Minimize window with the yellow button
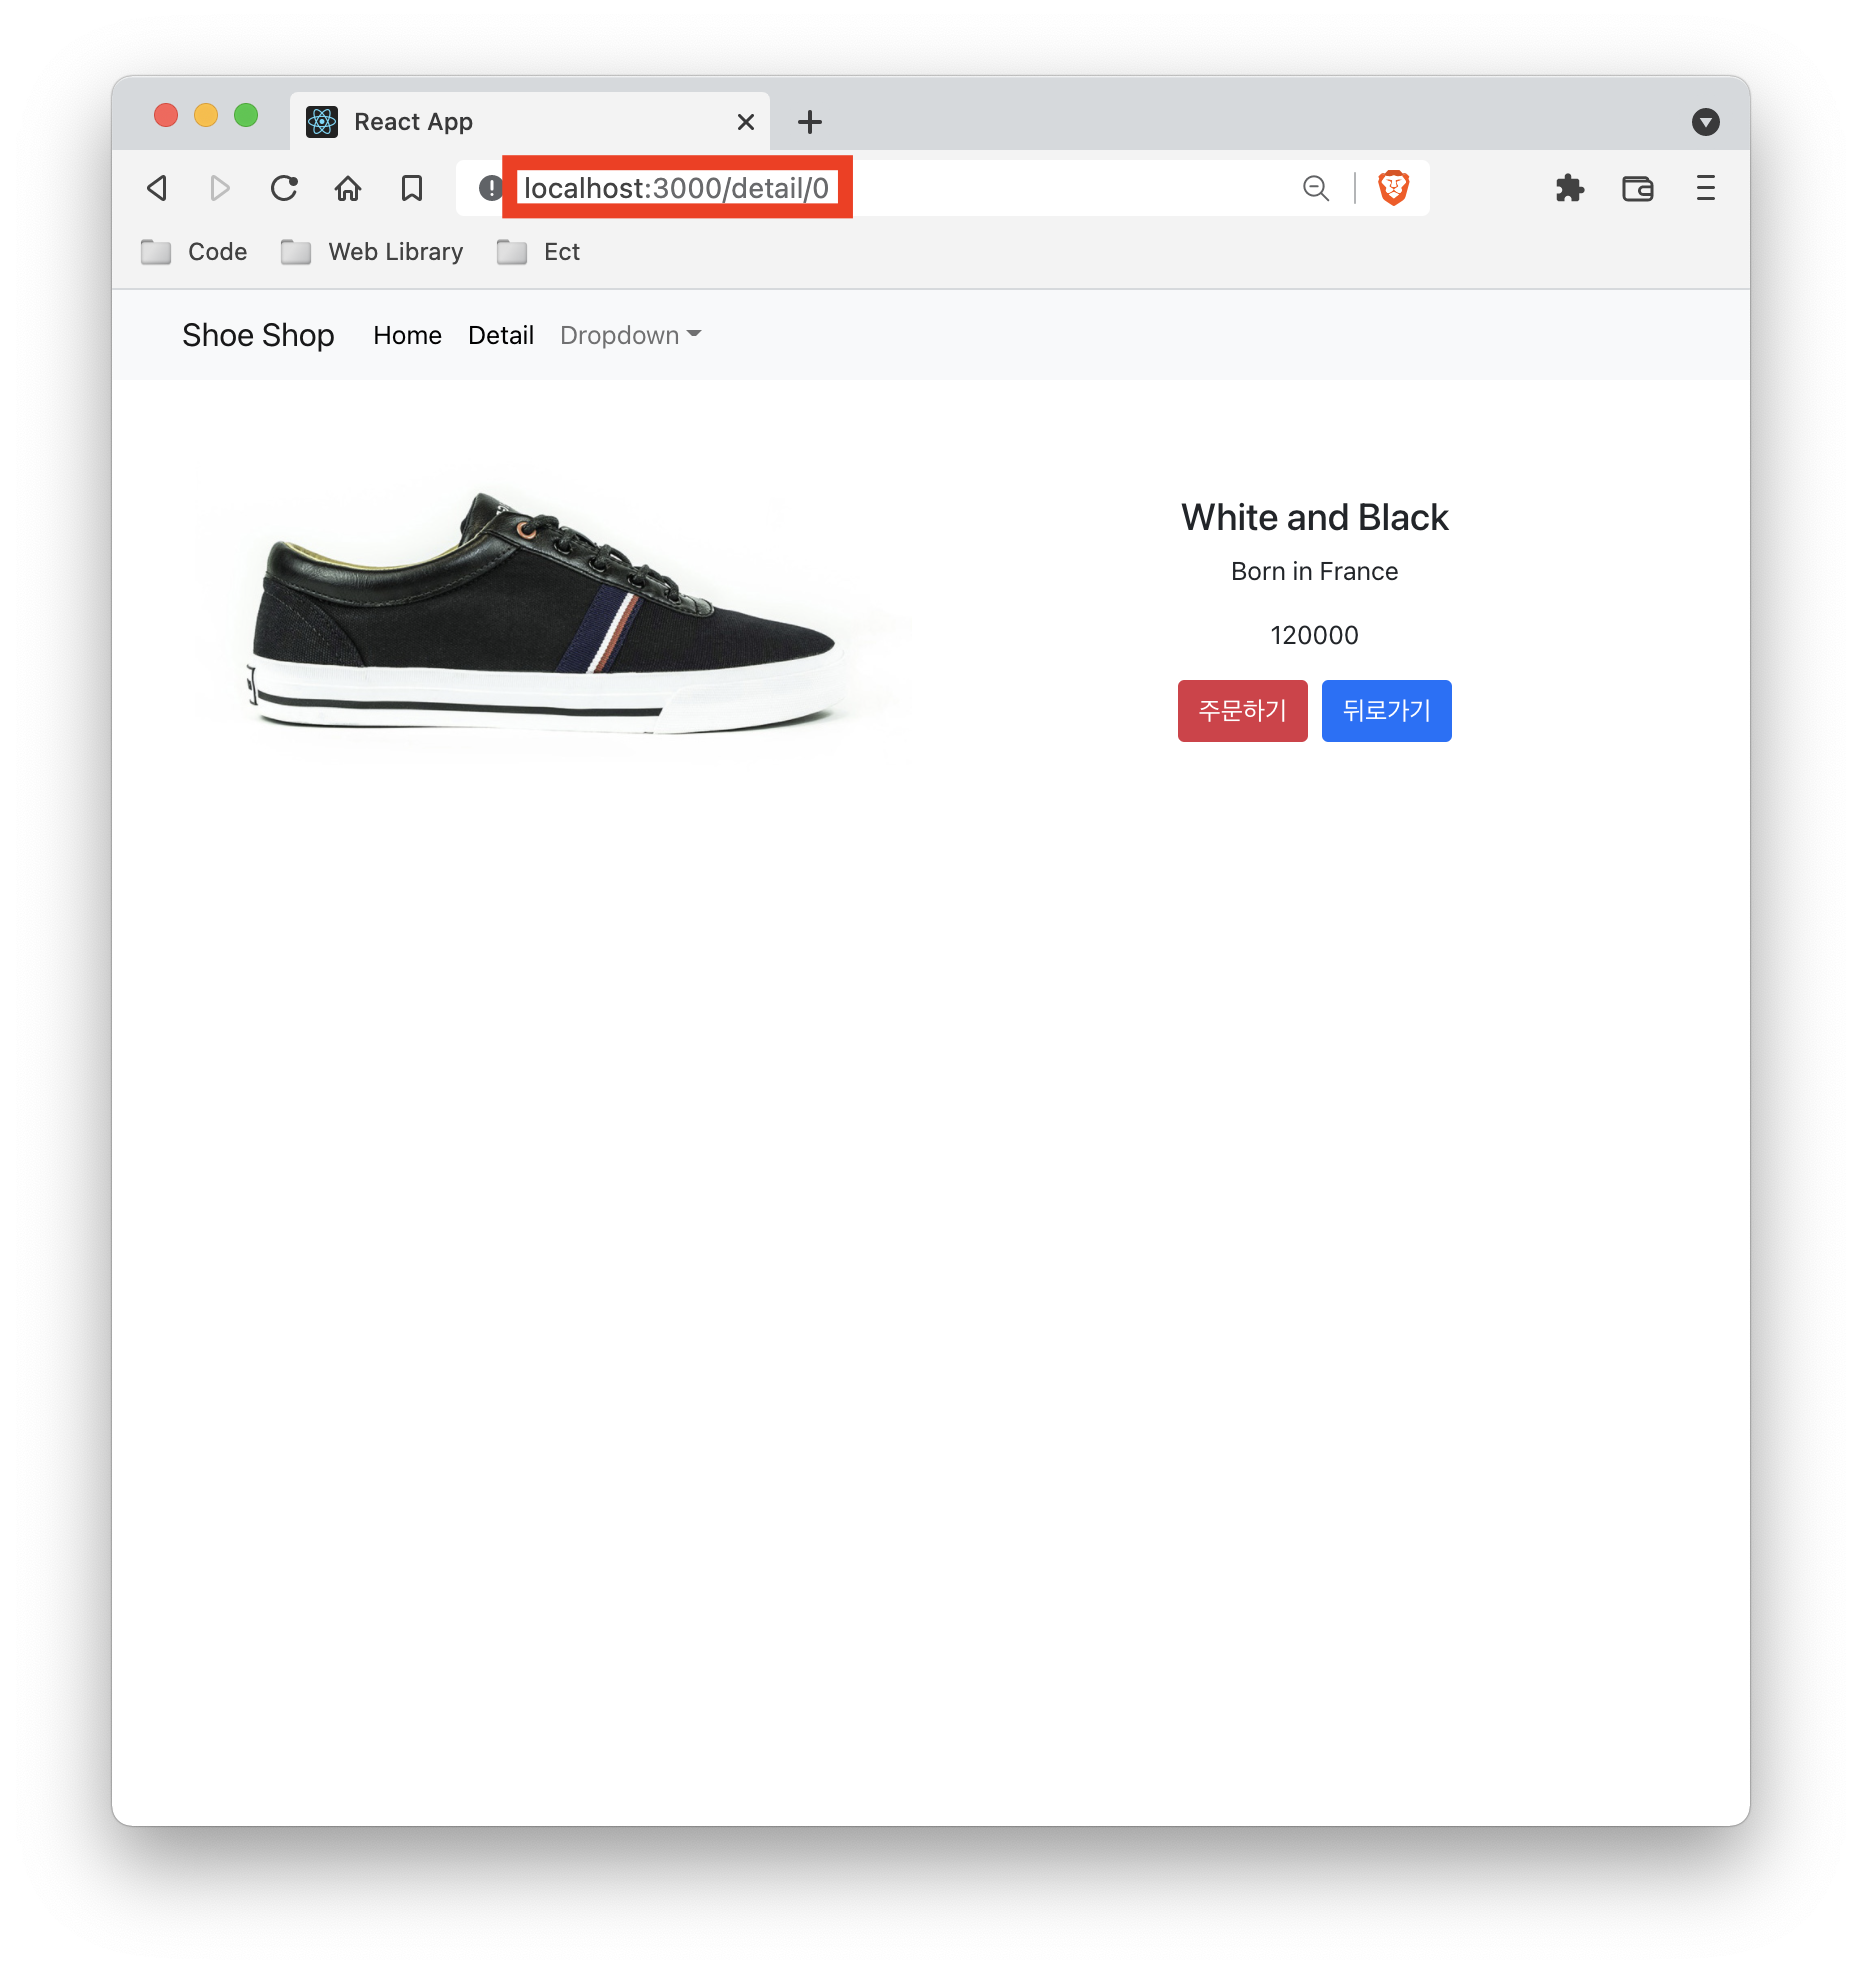Image resolution: width=1862 pixels, height=1974 pixels. tap(206, 116)
